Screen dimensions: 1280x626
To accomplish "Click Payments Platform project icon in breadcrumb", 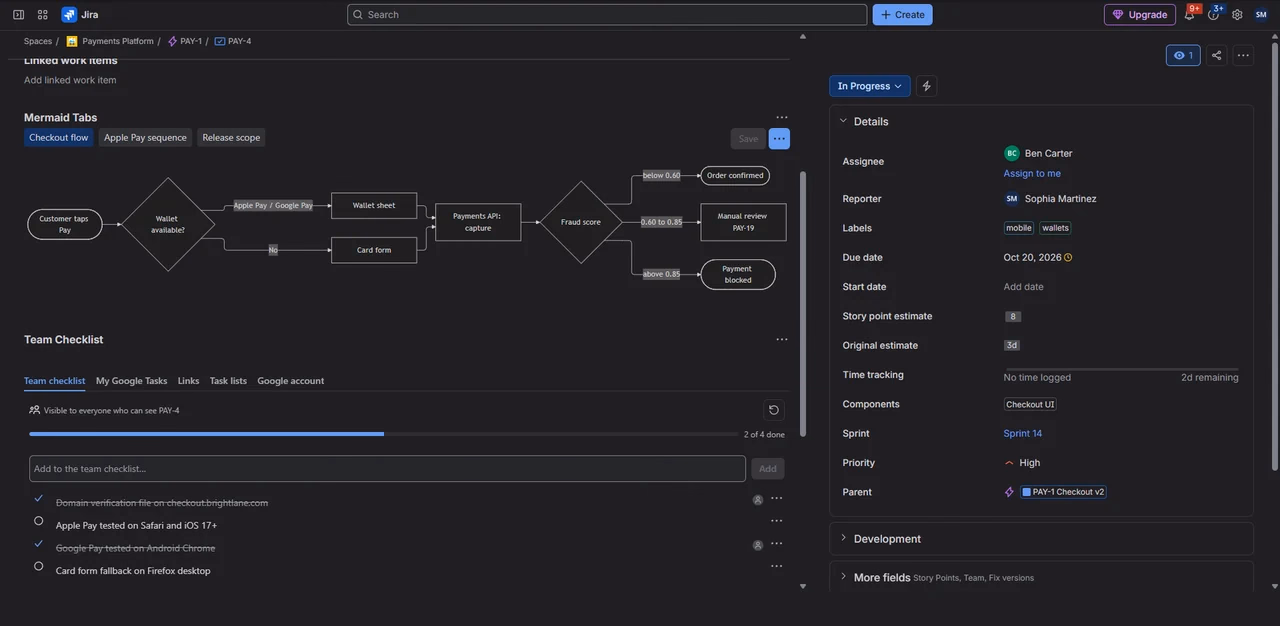I will tap(72, 41).
